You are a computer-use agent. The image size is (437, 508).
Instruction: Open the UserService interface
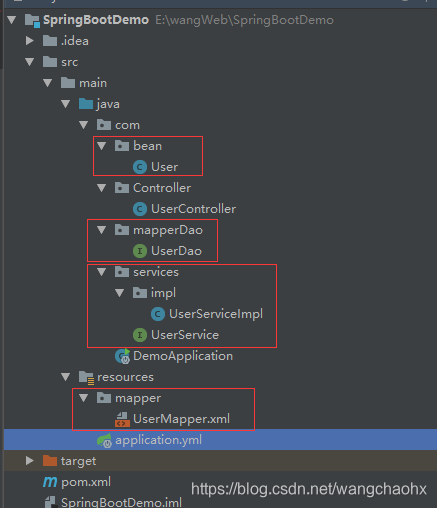pos(185,335)
